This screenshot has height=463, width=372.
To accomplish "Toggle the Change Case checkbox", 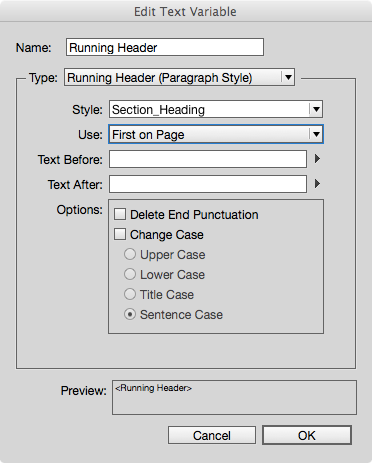I will click(x=120, y=234).
